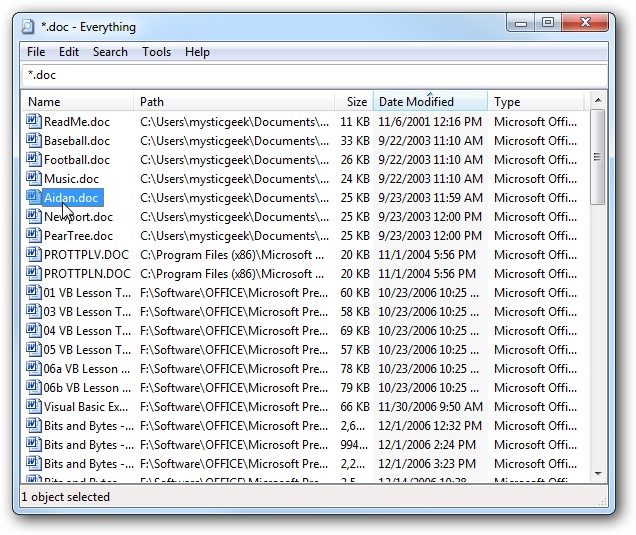The height and width of the screenshot is (535, 636).
Task: Click the vertical scrollbar thumb
Action: 597,157
